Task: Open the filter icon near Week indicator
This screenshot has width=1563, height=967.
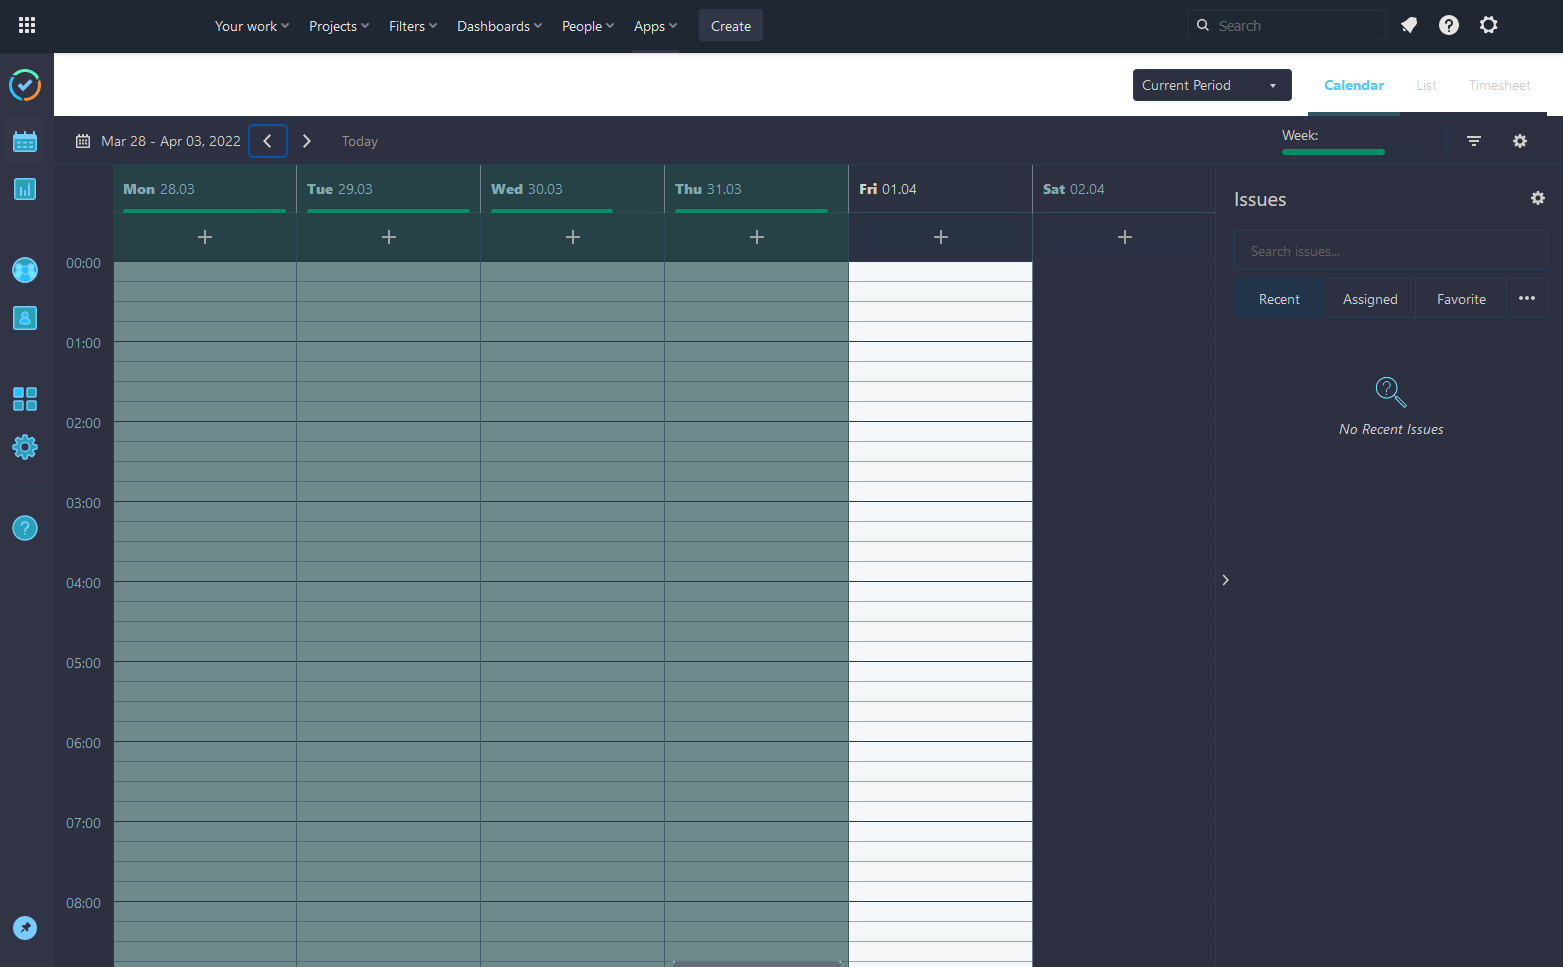Action: tap(1473, 141)
